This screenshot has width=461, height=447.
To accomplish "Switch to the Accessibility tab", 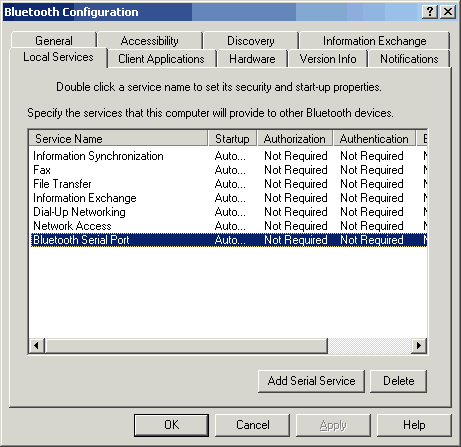I will [x=150, y=41].
